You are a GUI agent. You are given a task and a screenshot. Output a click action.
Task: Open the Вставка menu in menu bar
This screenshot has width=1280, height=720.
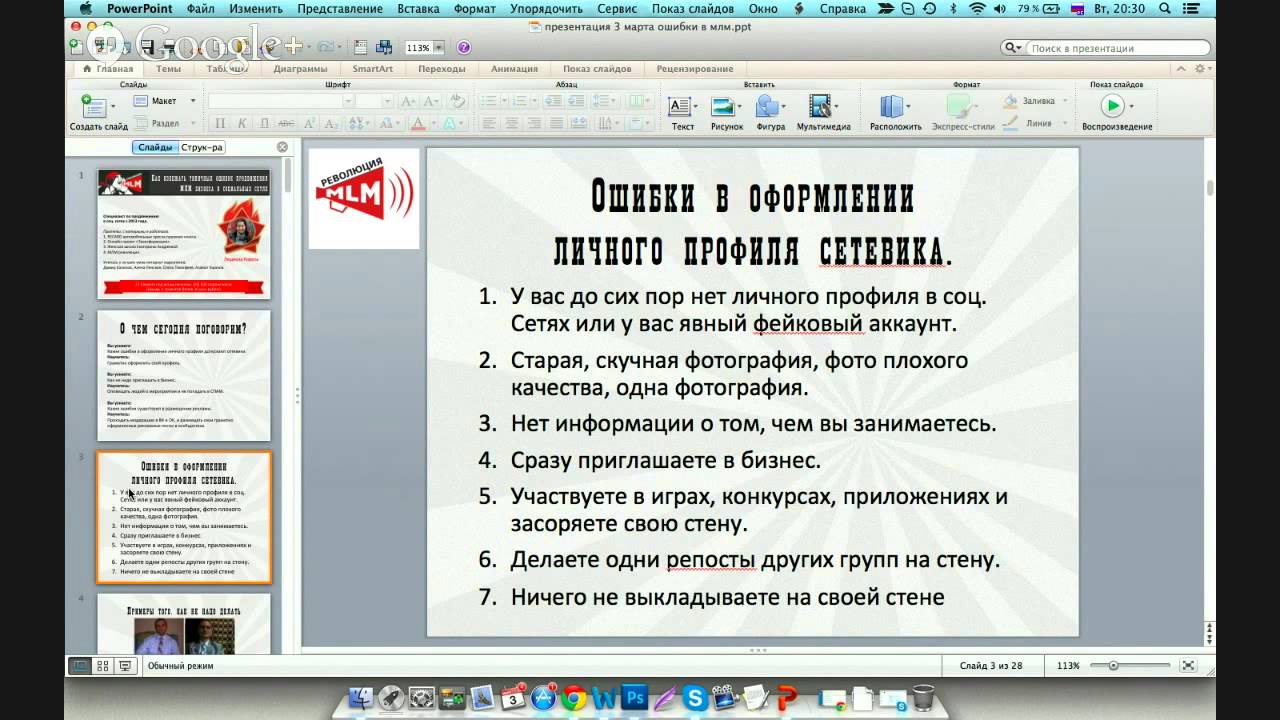coord(418,9)
